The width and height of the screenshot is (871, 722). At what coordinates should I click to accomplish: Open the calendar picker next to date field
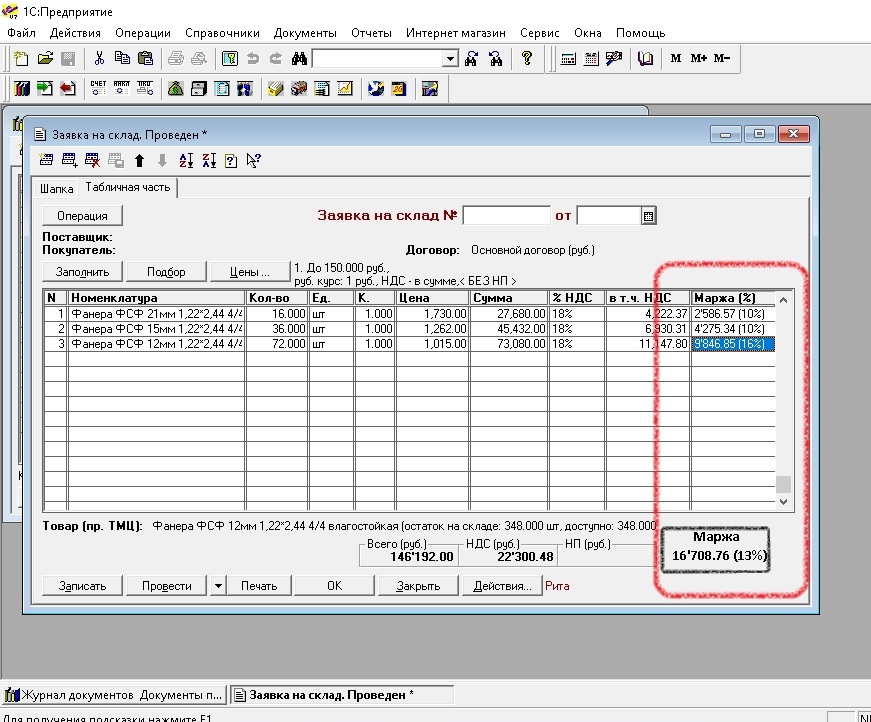648,215
